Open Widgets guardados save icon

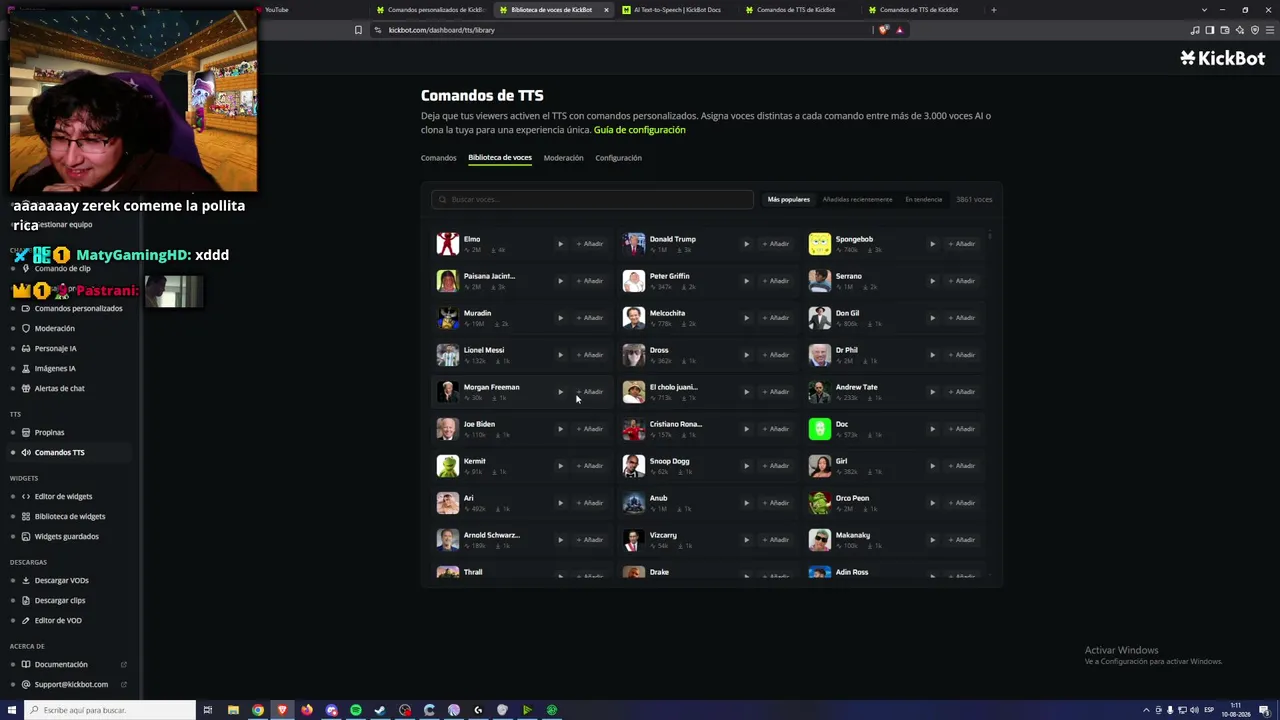(x=27, y=536)
